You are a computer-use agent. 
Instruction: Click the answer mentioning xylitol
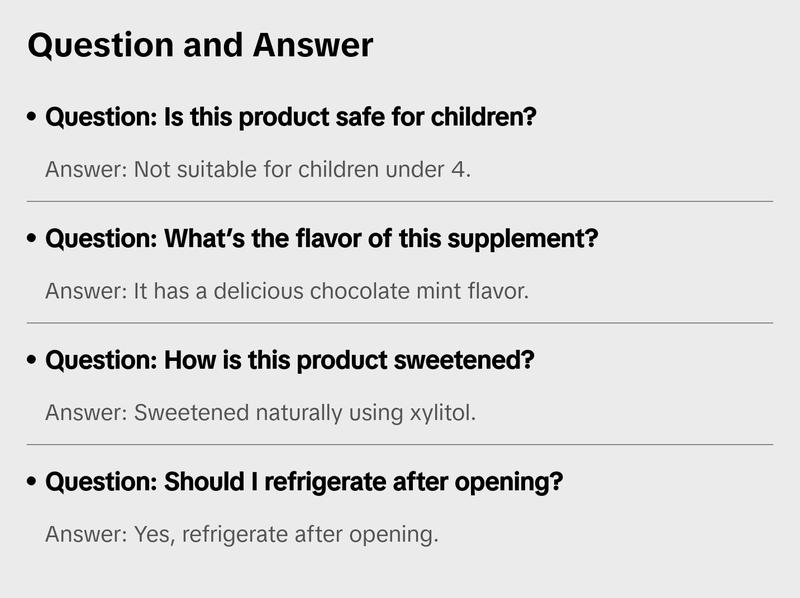(260, 412)
